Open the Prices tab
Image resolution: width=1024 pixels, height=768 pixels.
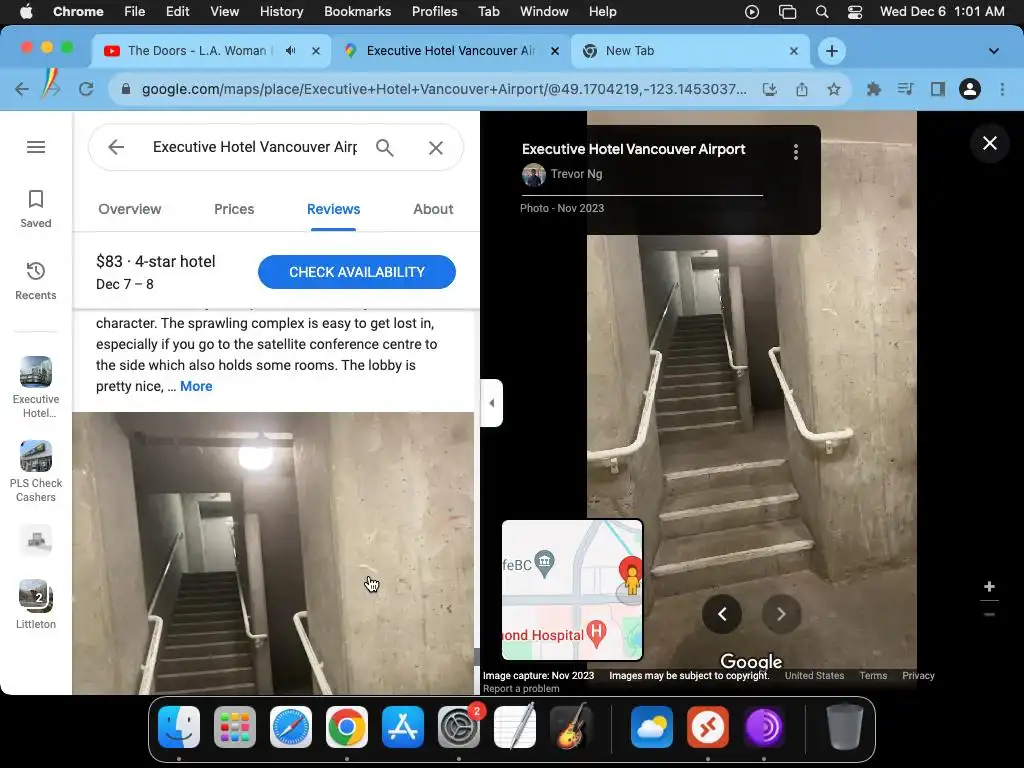234,210
